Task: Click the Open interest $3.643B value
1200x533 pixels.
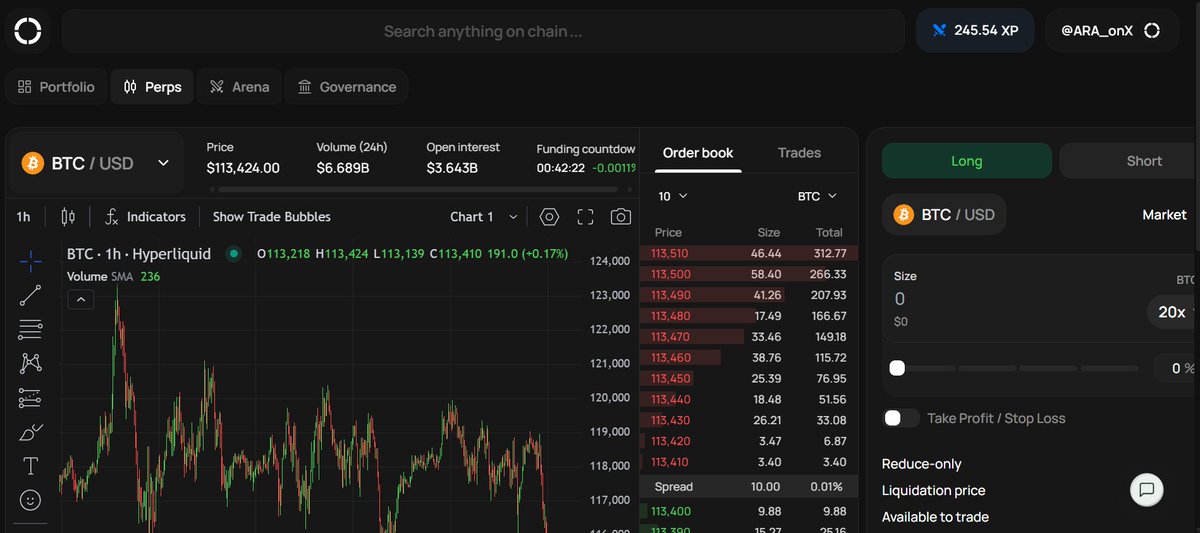Action: pyautogui.click(x=452, y=168)
